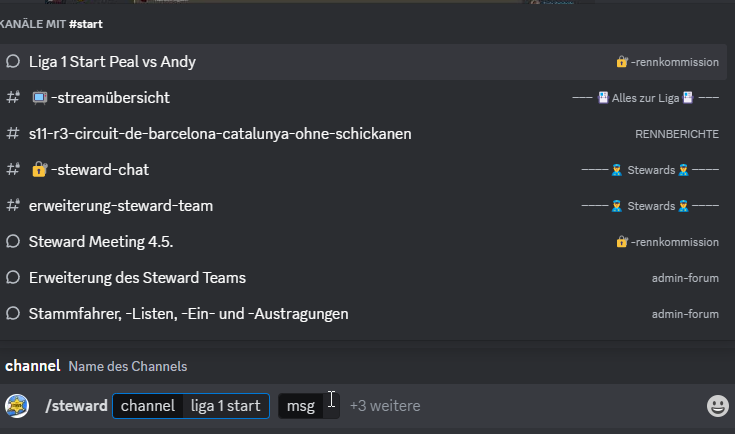Click the hash icon next to s11-r3 channel

pos(13,134)
